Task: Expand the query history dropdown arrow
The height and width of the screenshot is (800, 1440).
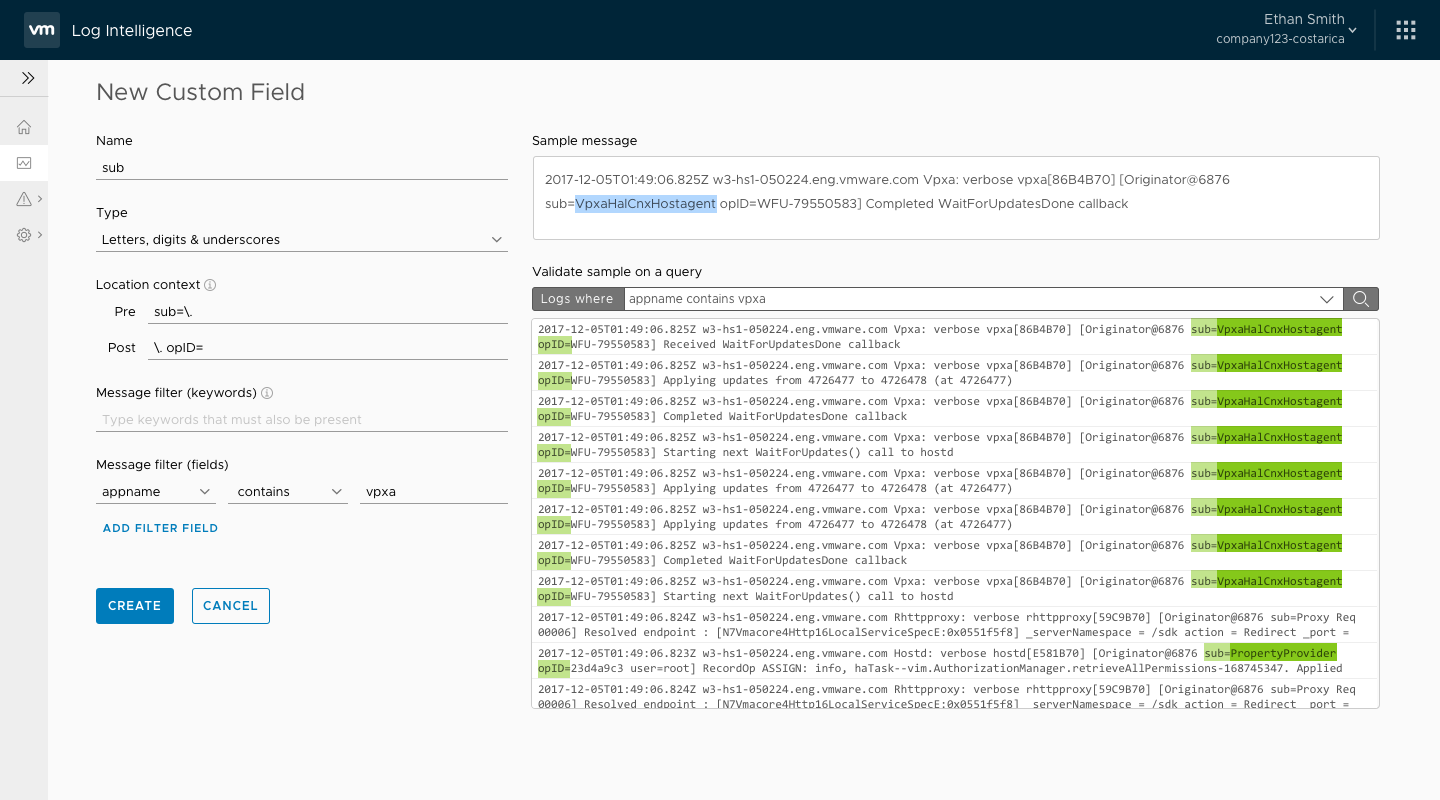Action: [x=1327, y=299]
